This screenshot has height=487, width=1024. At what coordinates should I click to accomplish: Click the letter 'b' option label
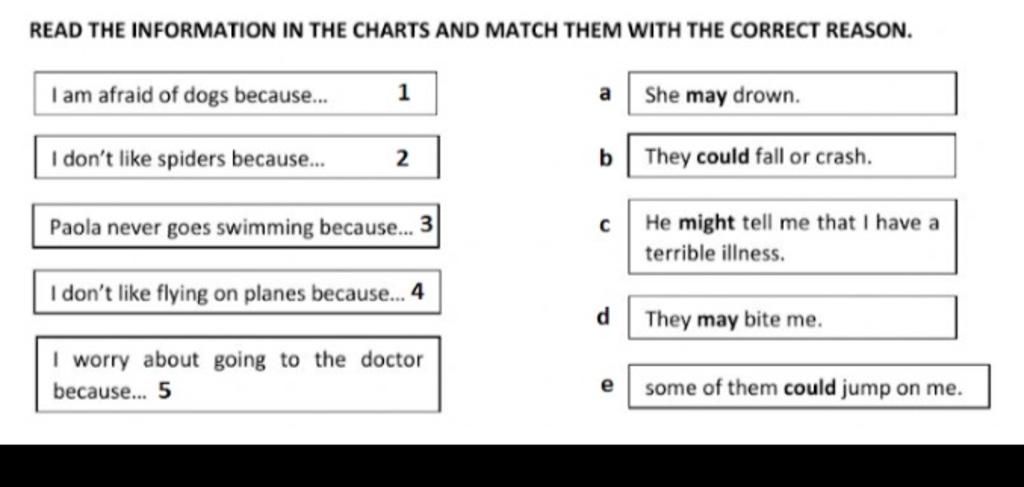click(x=605, y=157)
